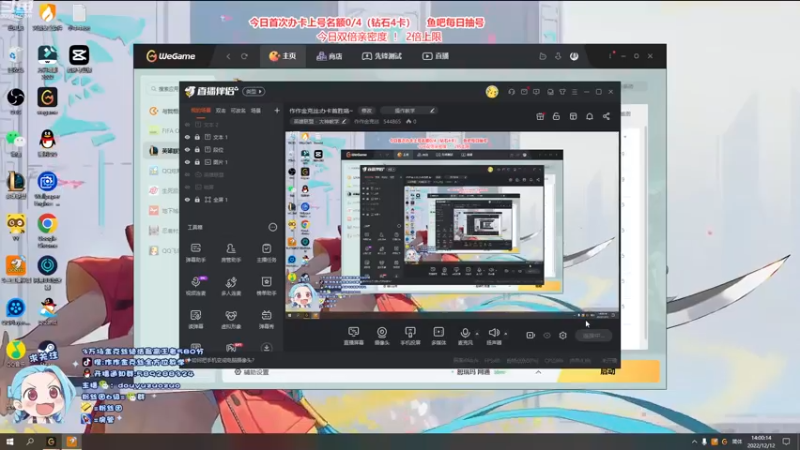The image size is (800, 450).
Task: Add 手机投屏 phone mirroring source
Action: pos(410,336)
